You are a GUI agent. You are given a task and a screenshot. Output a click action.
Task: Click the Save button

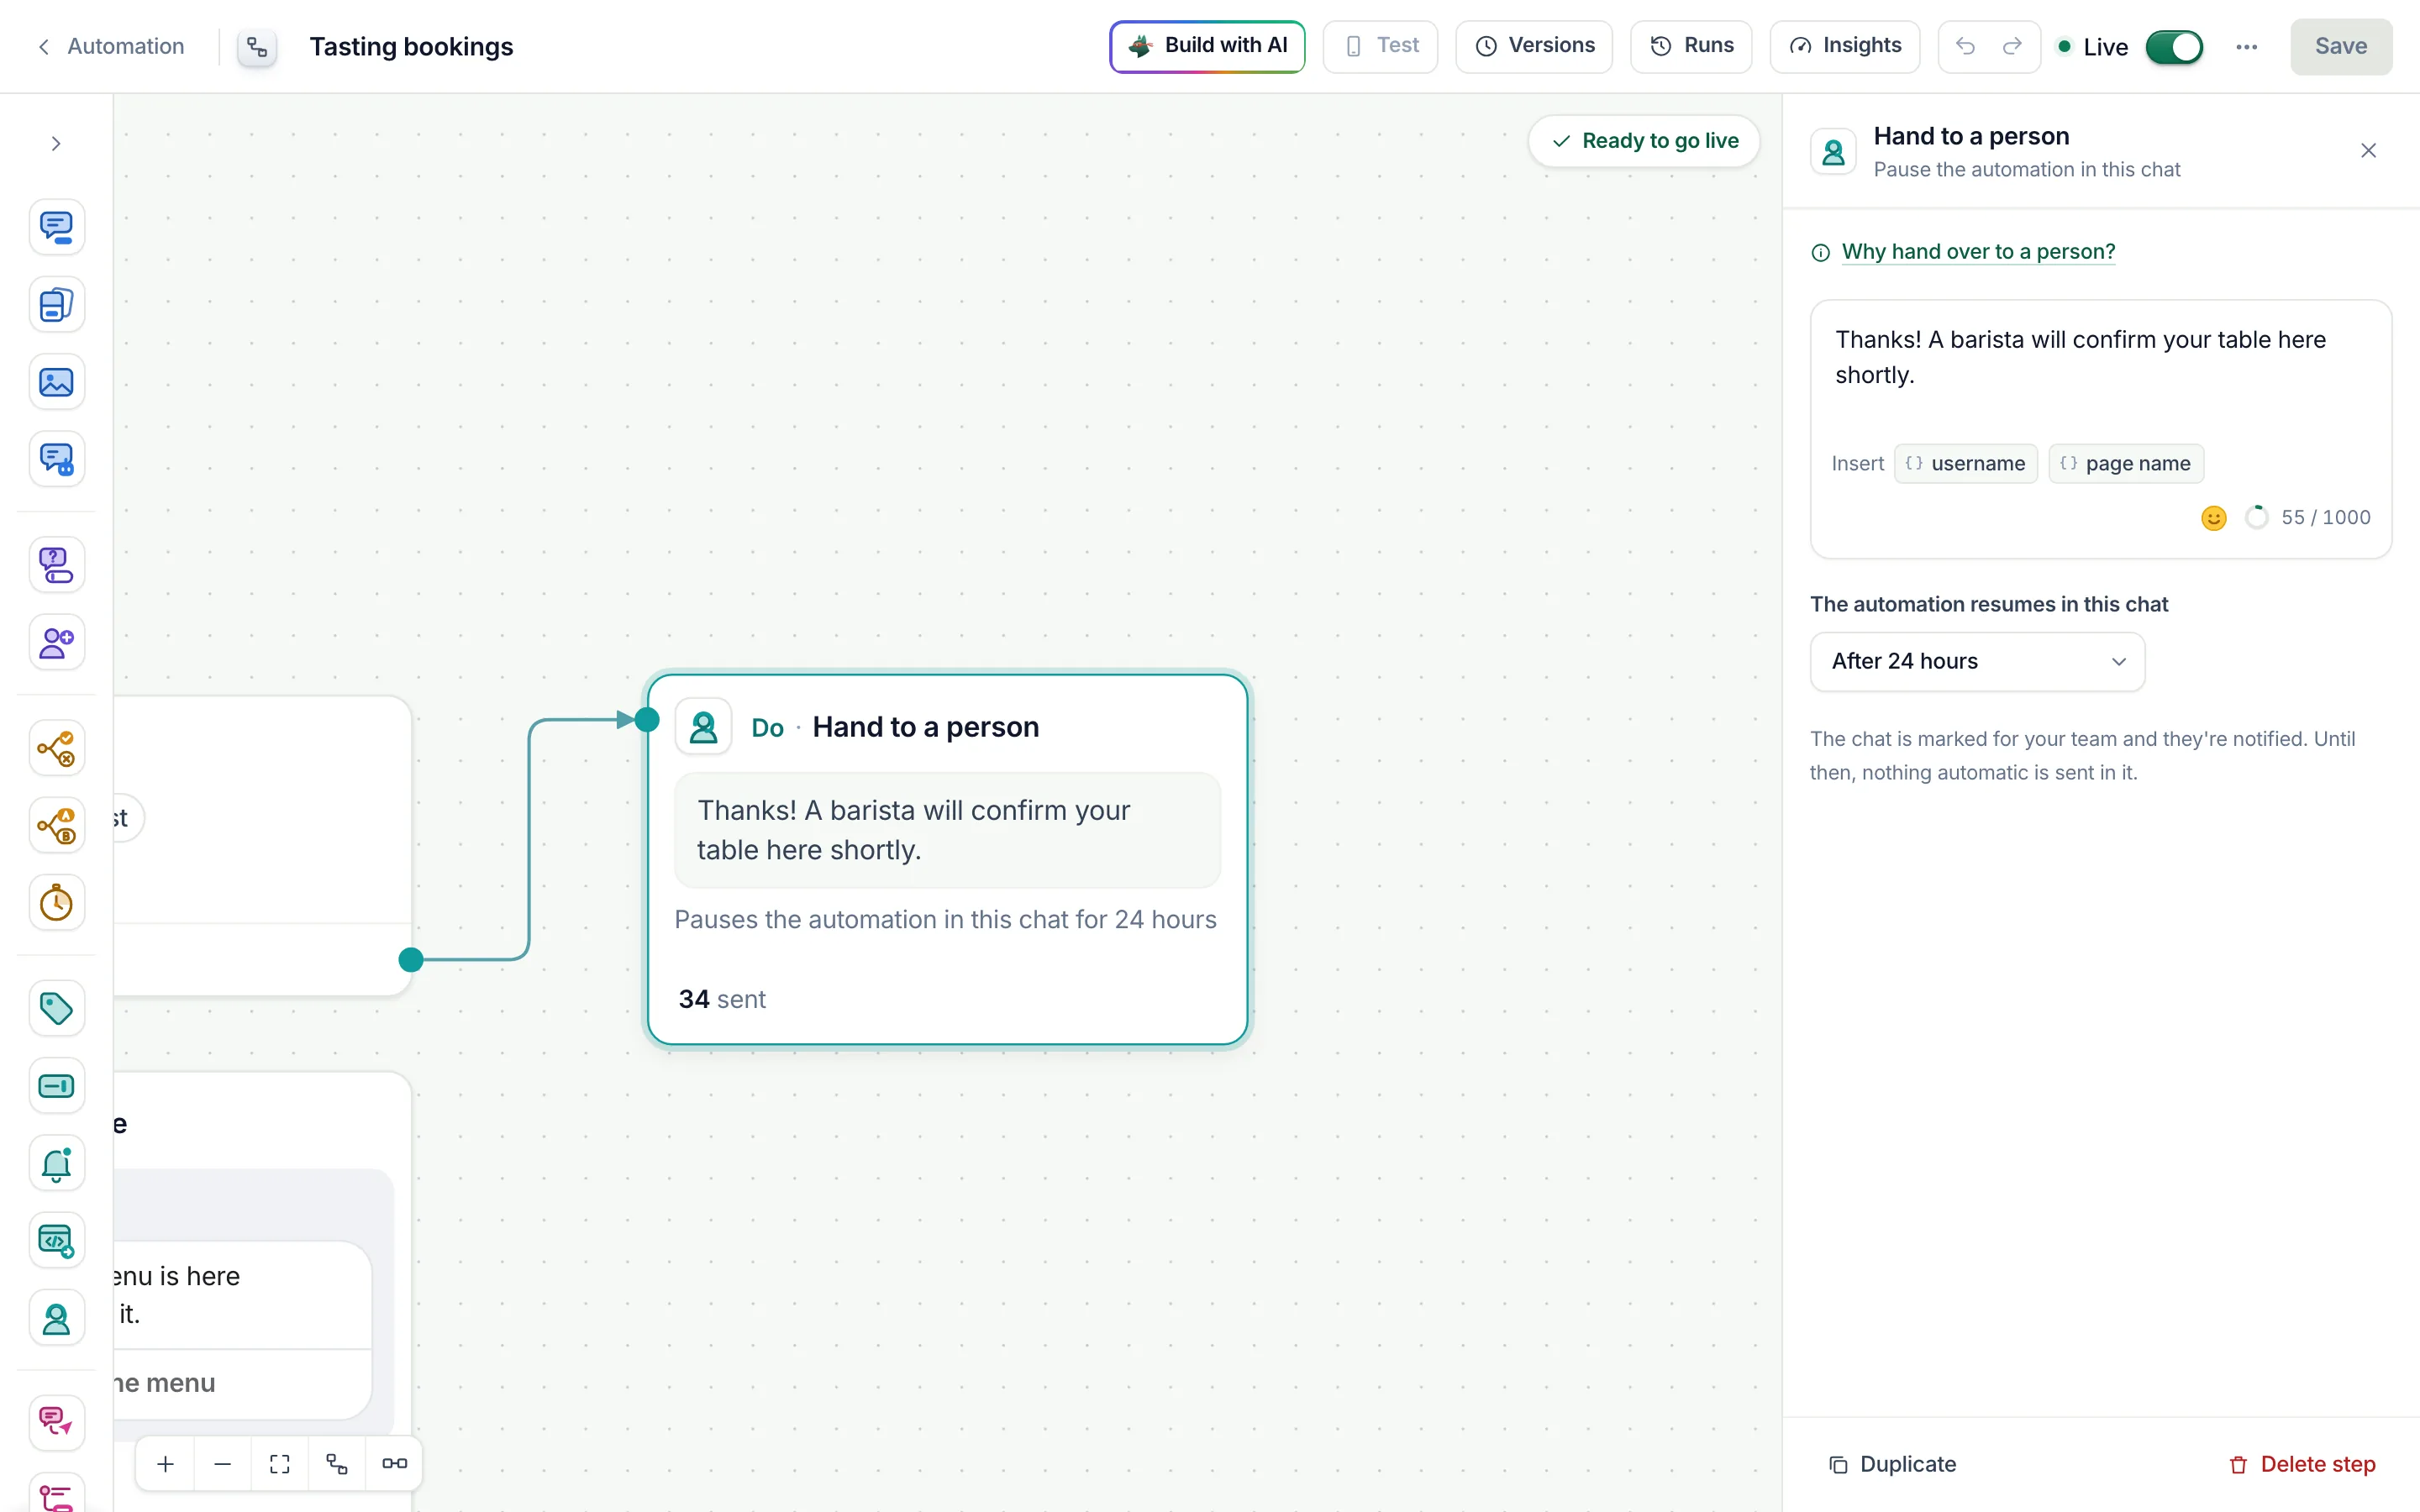(2341, 46)
